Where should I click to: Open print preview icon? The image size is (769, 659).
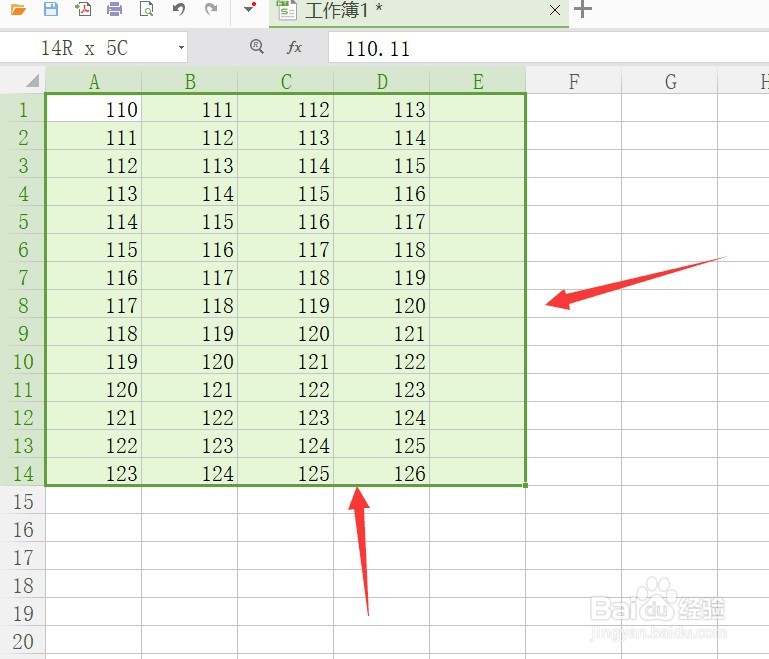point(147,9)
